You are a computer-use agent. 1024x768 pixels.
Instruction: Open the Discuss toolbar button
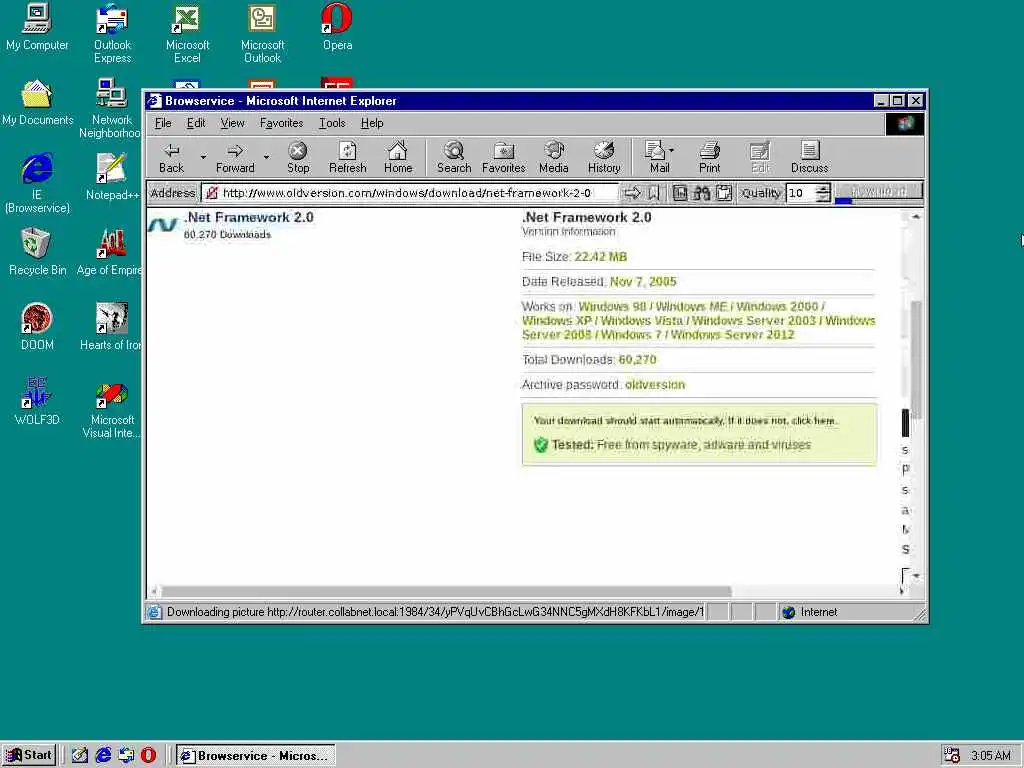click(x=809, y=157)
